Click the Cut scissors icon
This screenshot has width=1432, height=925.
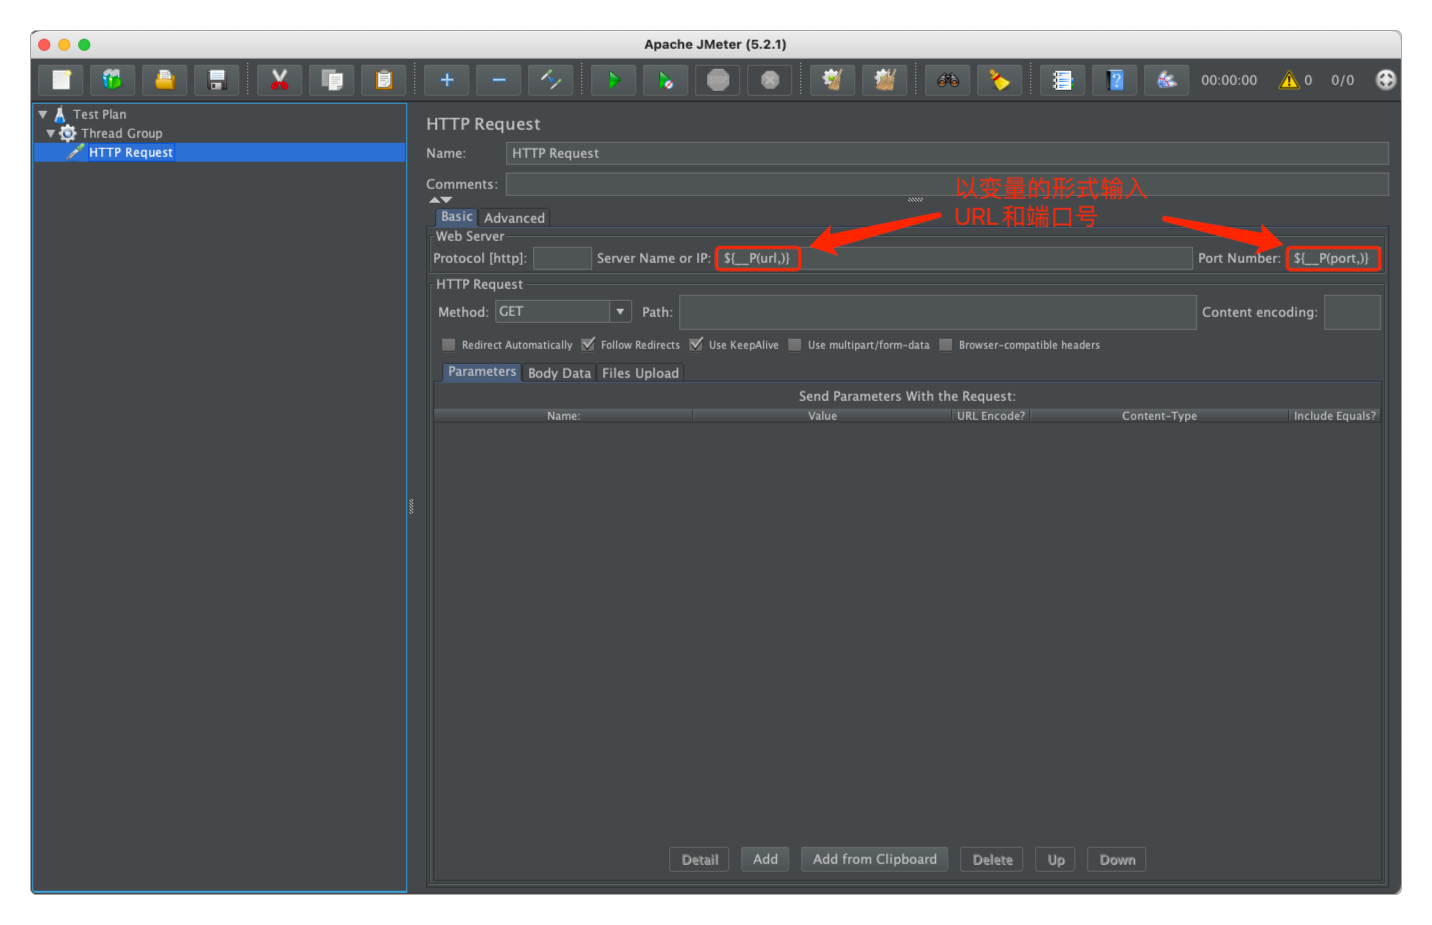coord(279,80)
